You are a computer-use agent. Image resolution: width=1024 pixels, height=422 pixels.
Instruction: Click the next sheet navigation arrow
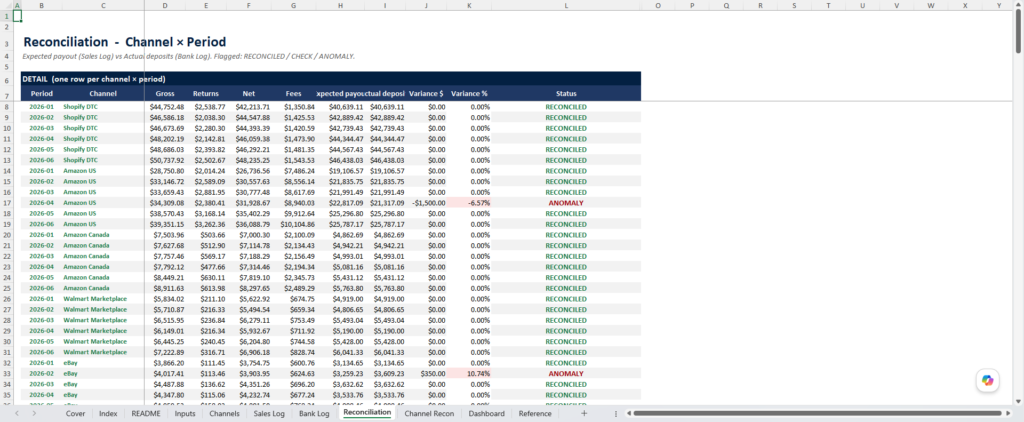[x=34, y=414]
